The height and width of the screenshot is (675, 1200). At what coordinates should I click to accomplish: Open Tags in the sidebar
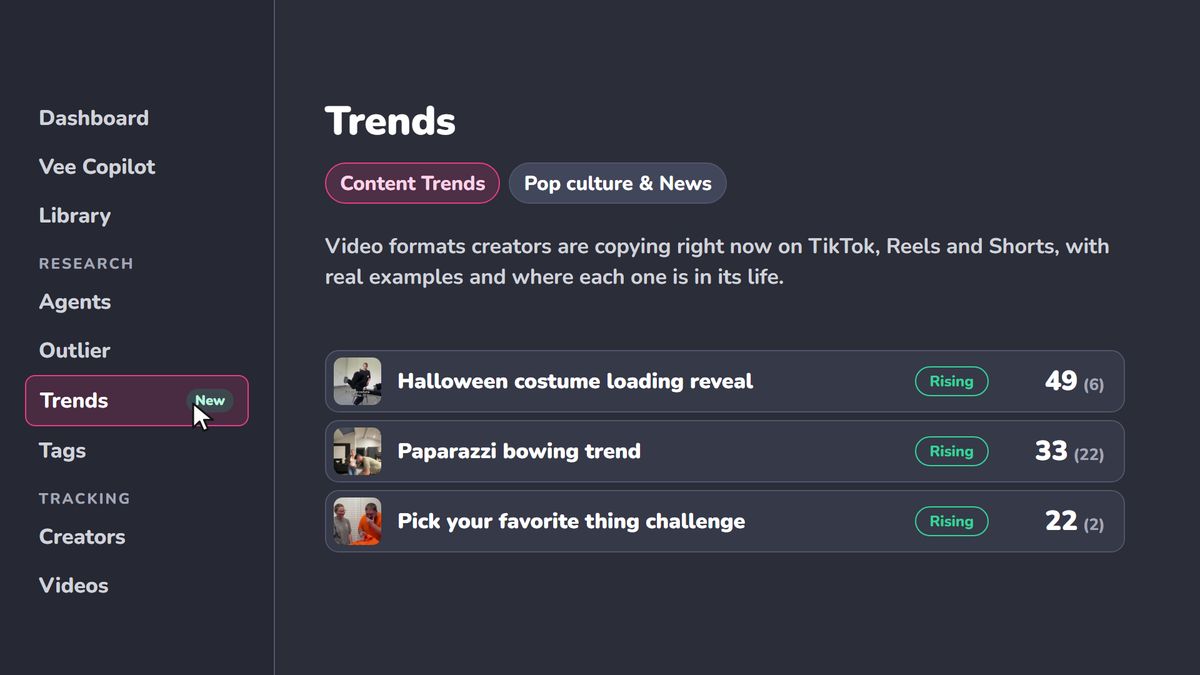63,451
